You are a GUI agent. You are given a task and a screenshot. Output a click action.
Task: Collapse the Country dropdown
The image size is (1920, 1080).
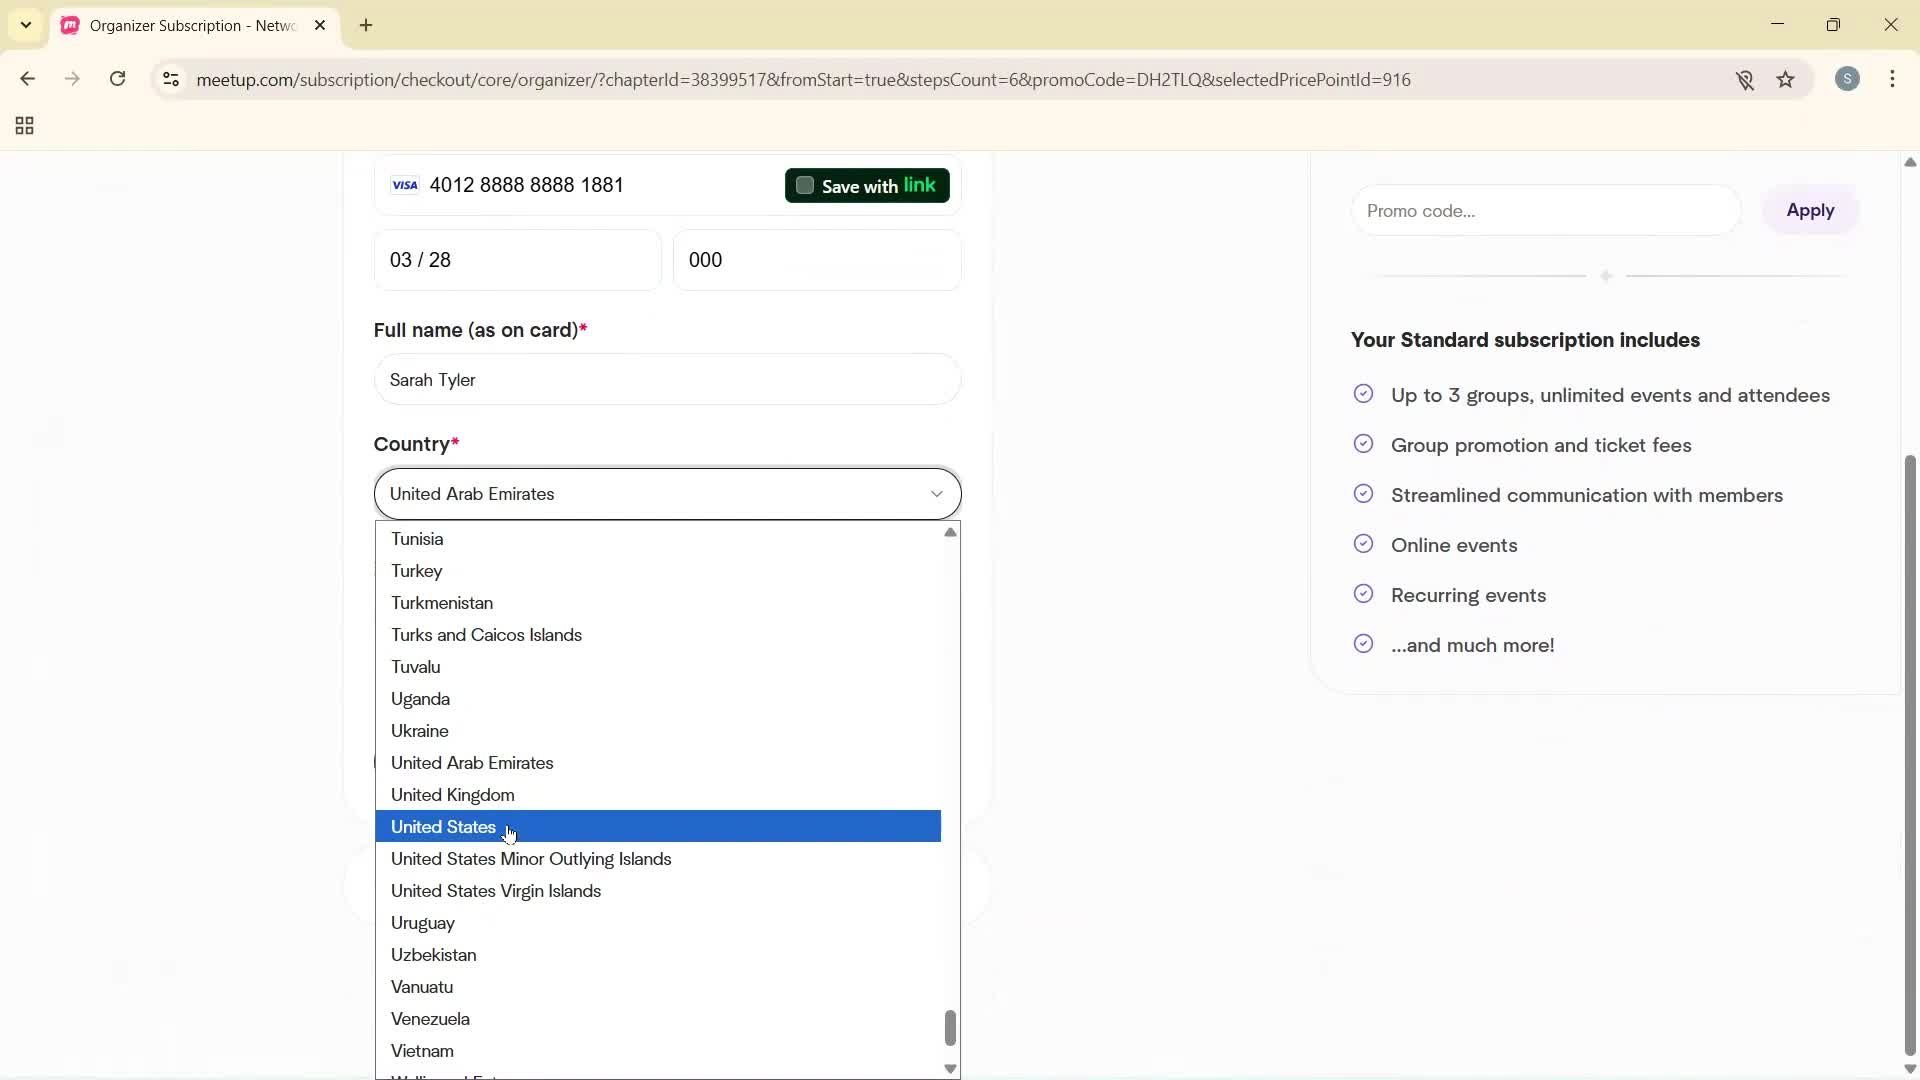click(x=936, y=493)
